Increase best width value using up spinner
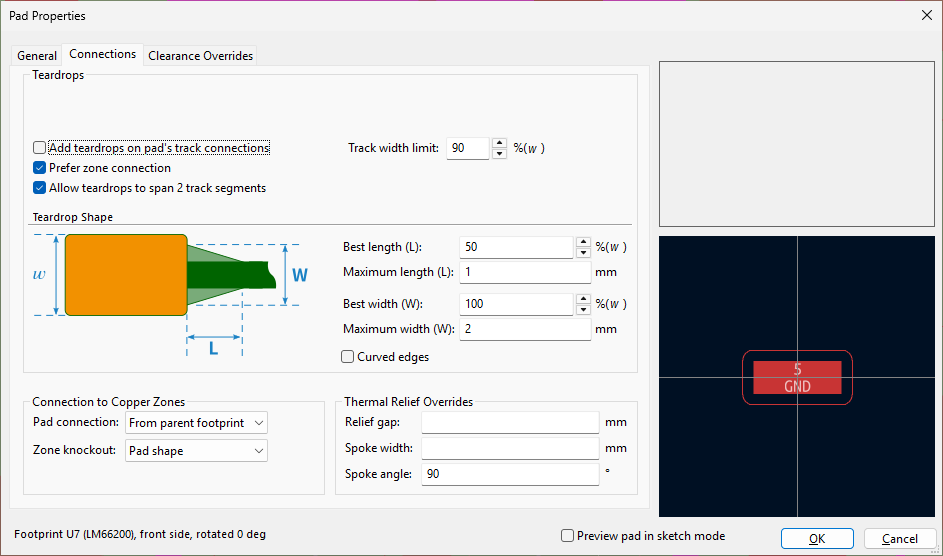The height and width of the screenshot is (556, 943). coord(583,298)
